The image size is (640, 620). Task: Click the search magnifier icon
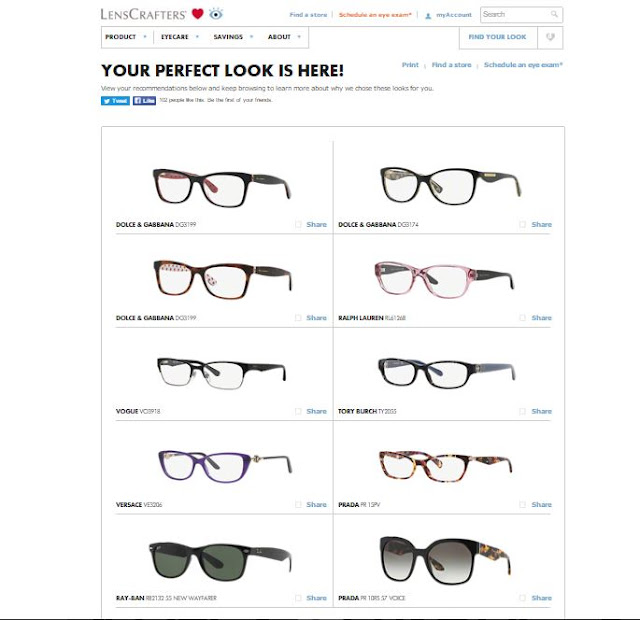(554, 14)
